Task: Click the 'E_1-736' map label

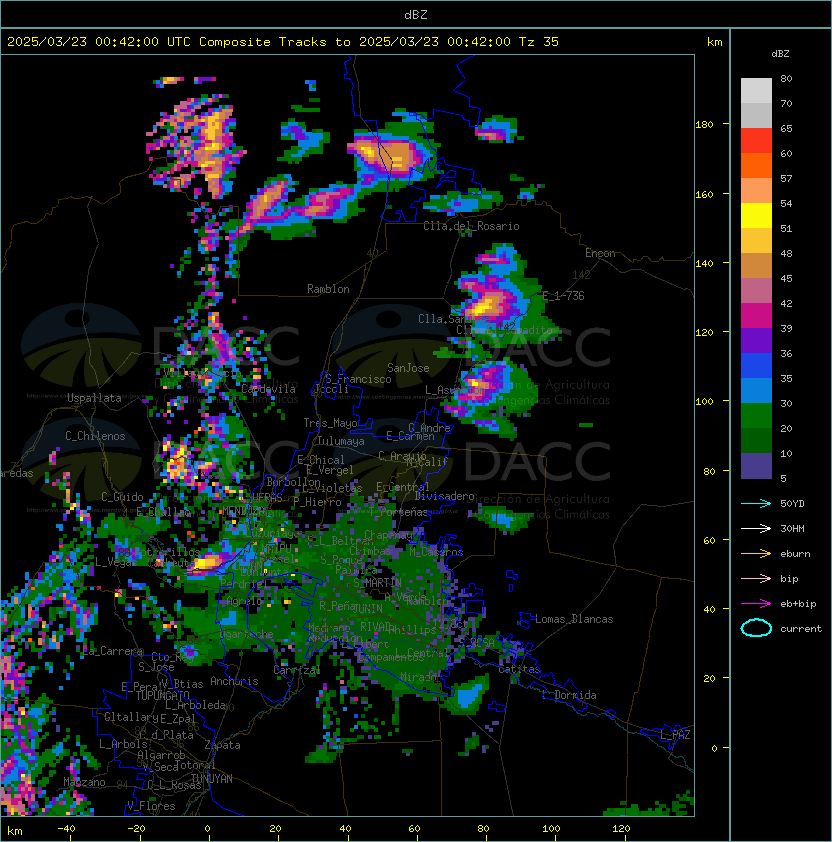Action: 563,296
